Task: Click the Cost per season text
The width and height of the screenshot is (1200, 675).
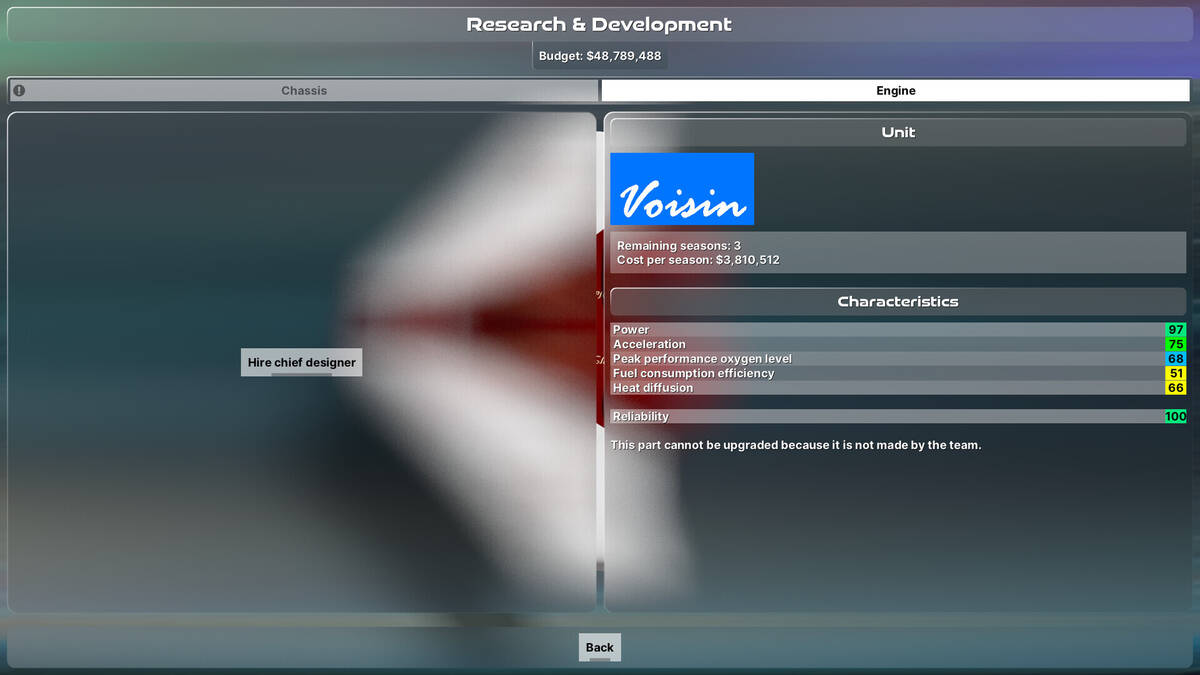Action: pos(698,260)
